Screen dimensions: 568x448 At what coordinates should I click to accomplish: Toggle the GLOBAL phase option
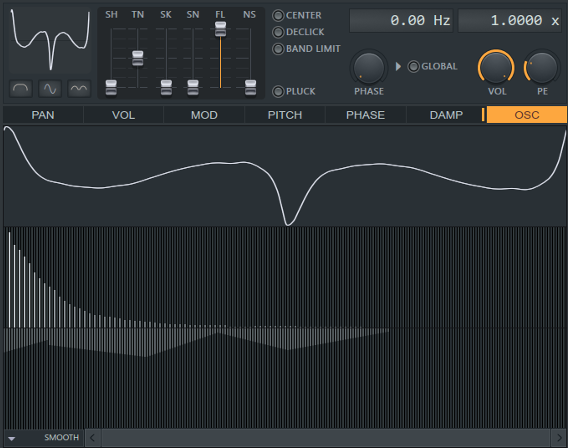tap(413, 67)
